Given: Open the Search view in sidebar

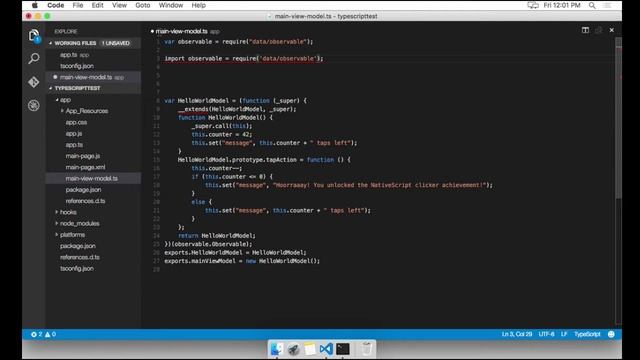Looking at the screenshot, I should [34, 58].
